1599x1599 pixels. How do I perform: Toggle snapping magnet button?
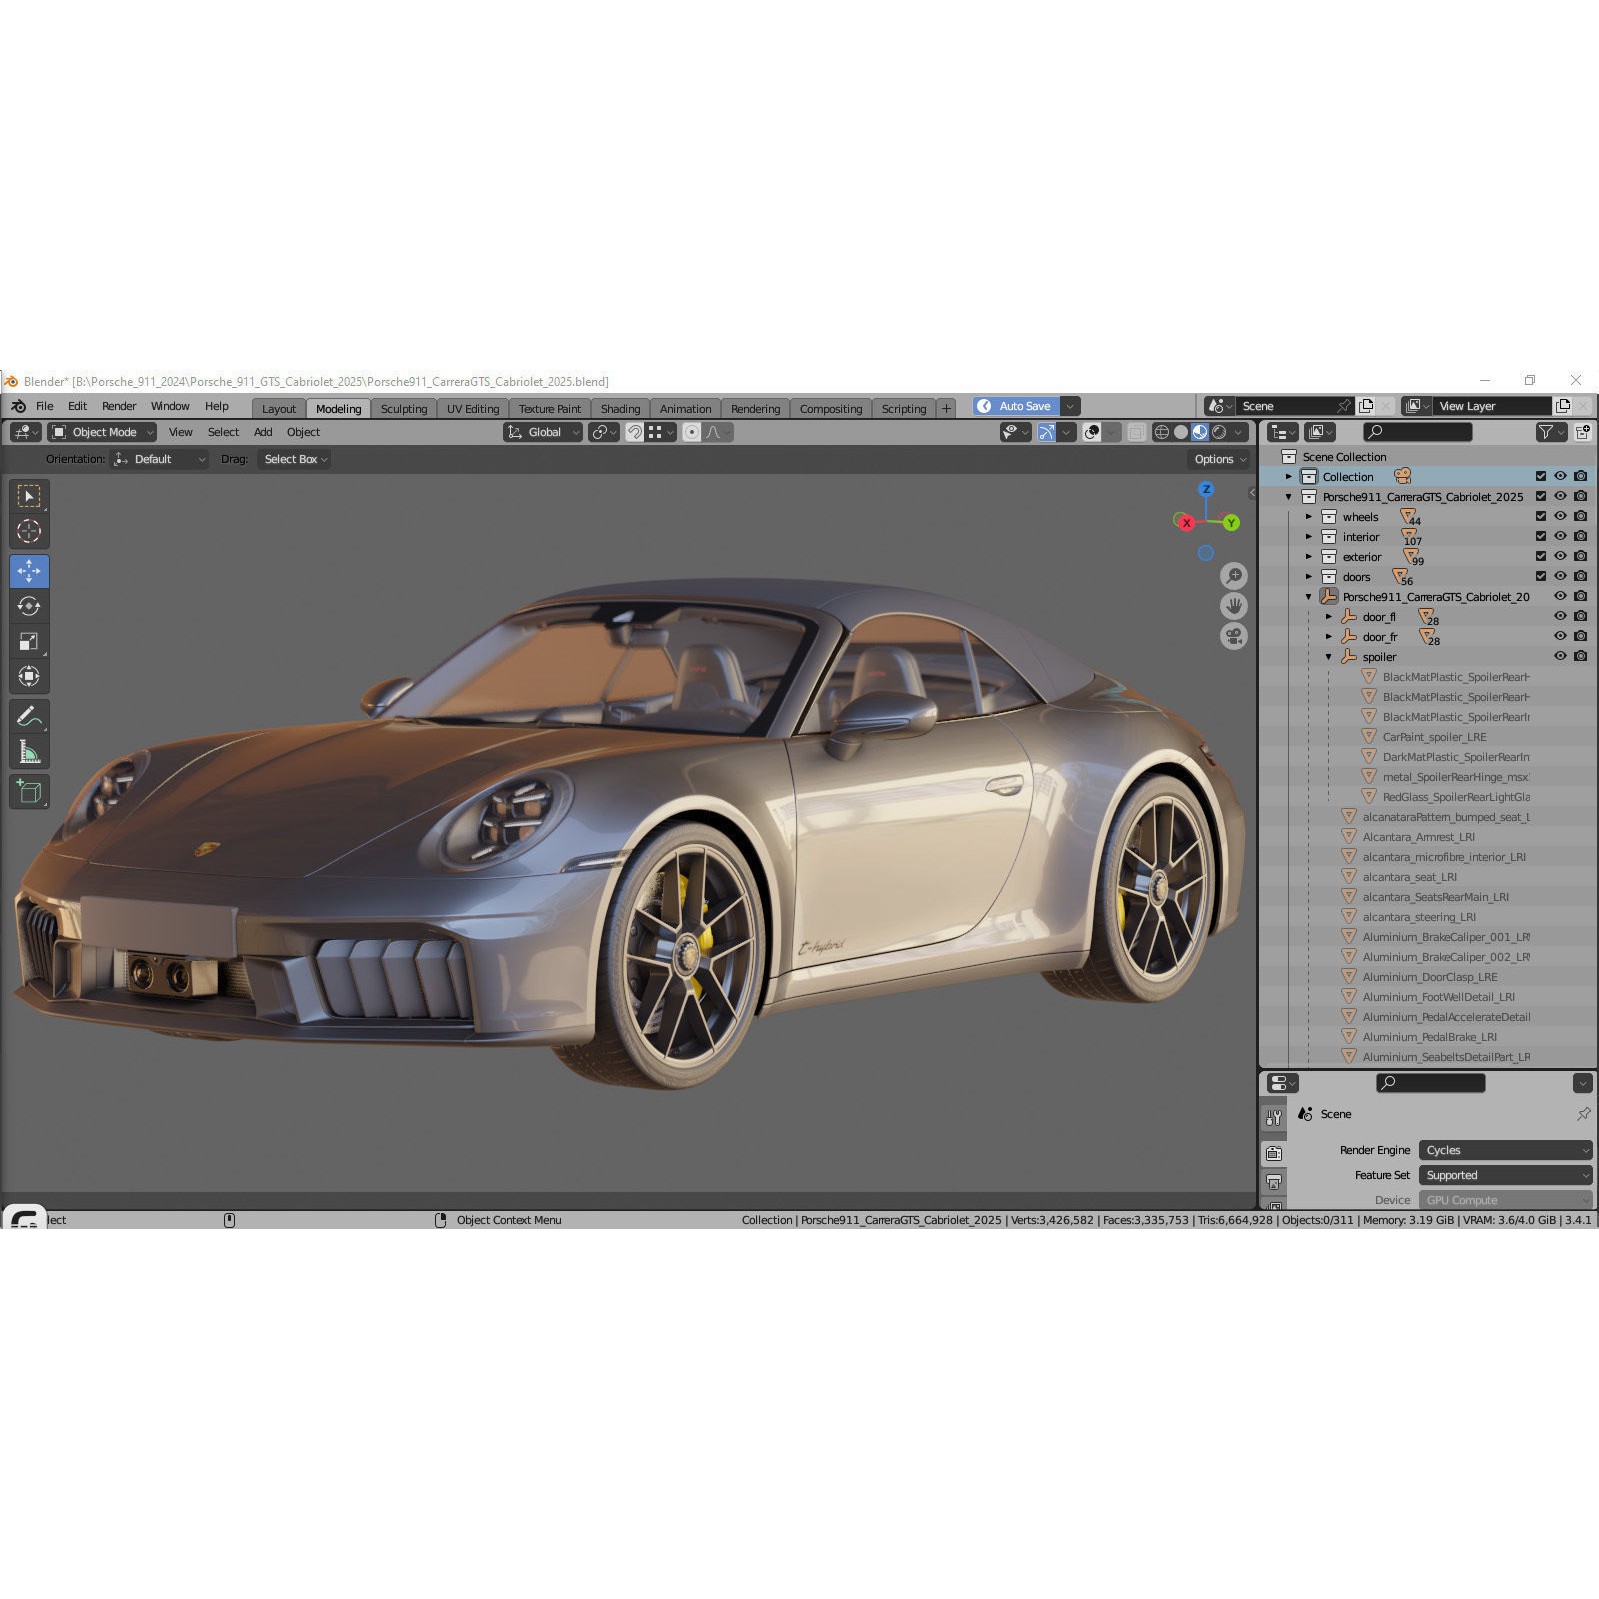click(635, 432)
